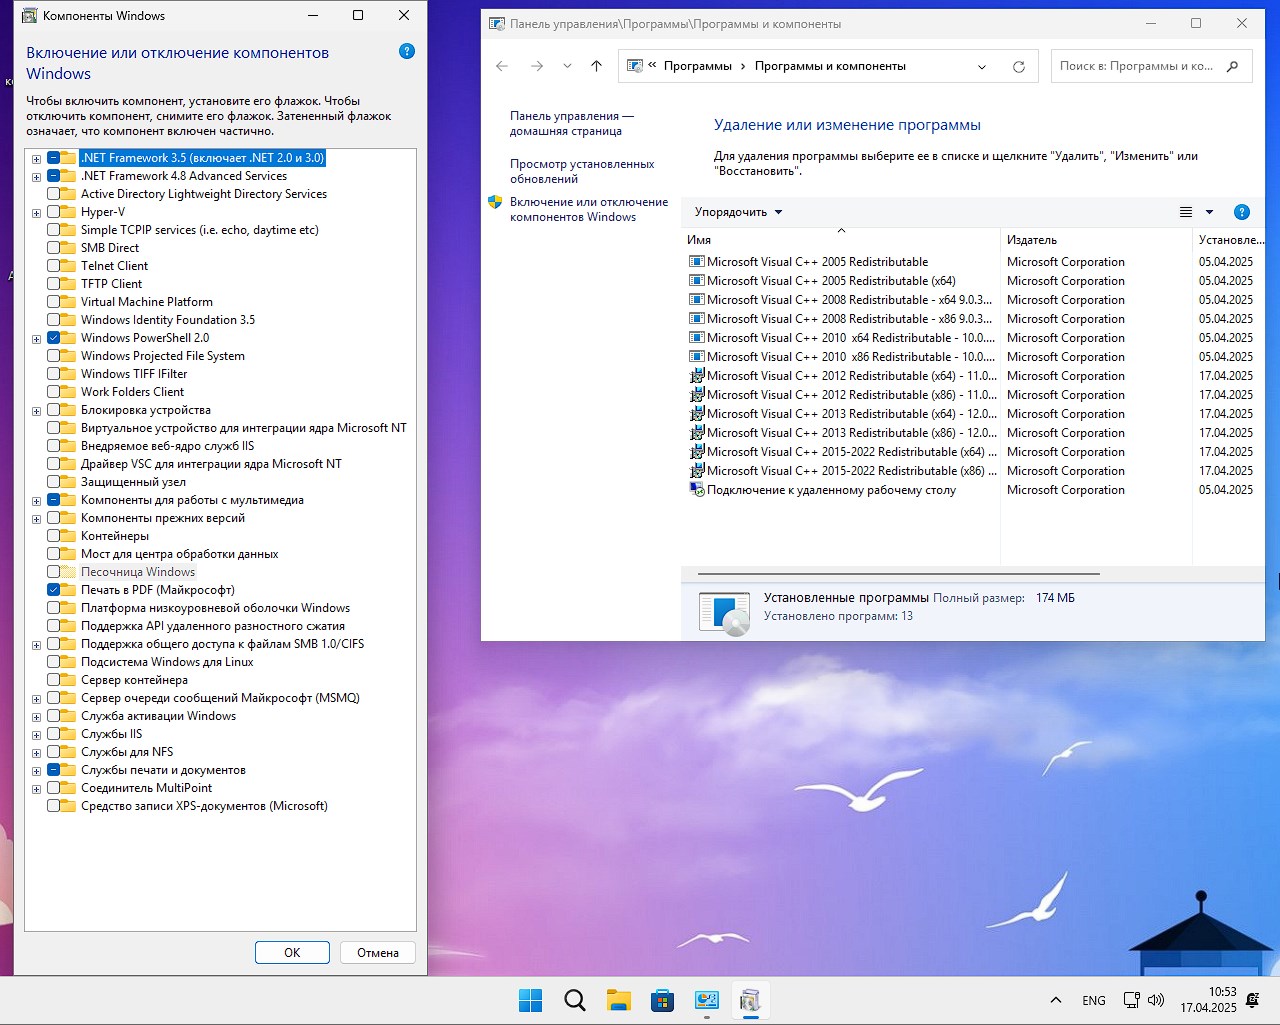Click the help icon in Windows Features dialog
Screen dimensions: 1280x1025
[x=407, y=51]
